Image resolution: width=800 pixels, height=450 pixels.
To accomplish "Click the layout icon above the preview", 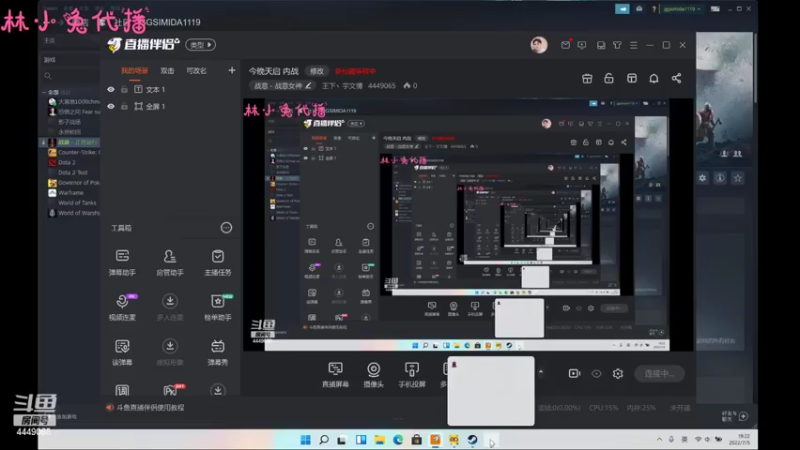I will tap(632, 79).
